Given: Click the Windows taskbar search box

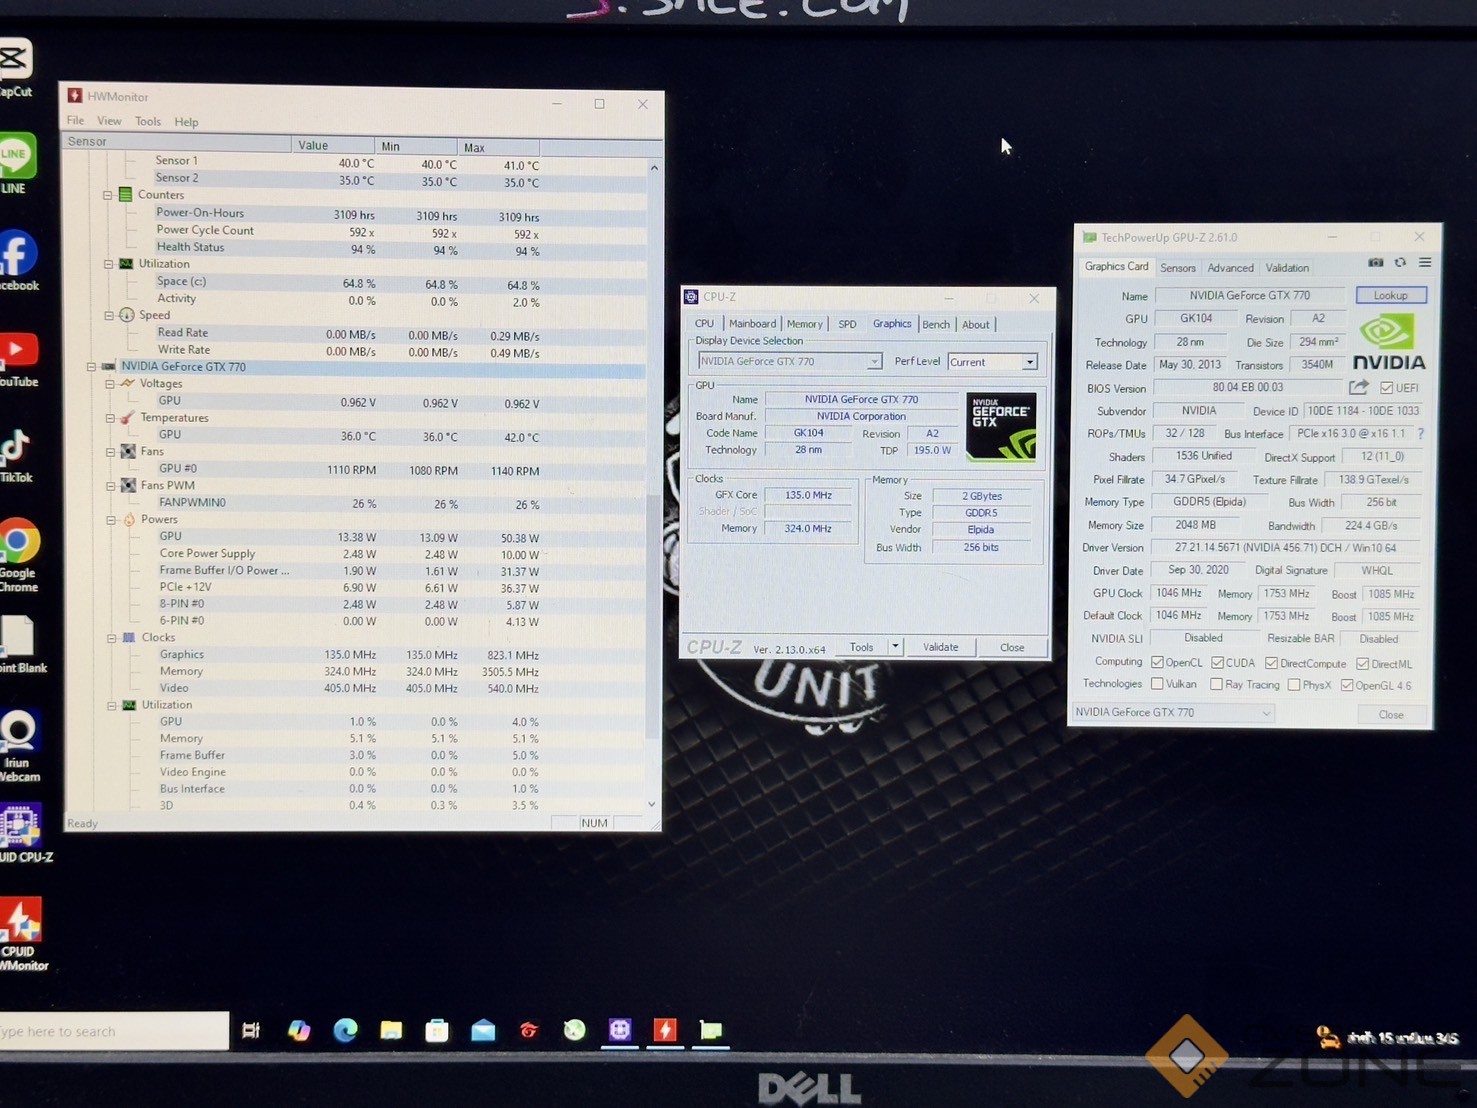Looking at the screenshot, I should coord(112,1031).
